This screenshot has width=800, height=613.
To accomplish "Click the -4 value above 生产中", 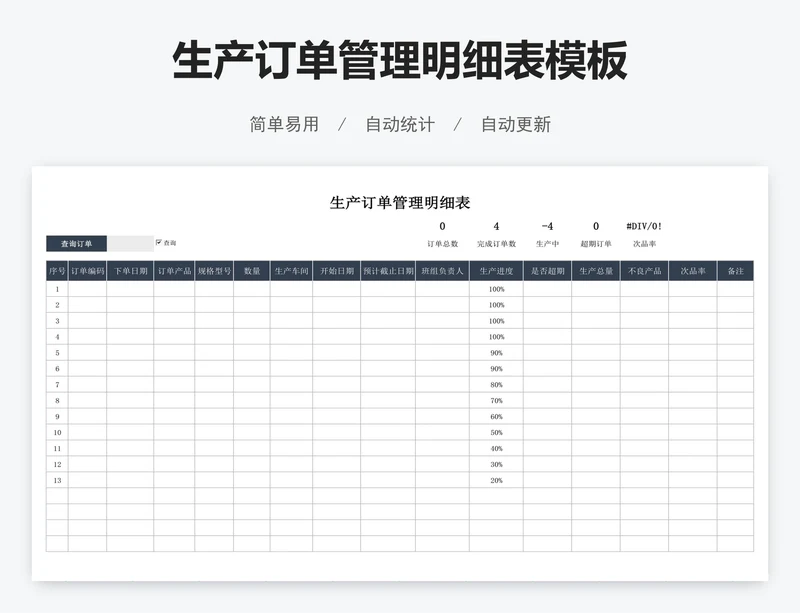I will coord(547,226).
